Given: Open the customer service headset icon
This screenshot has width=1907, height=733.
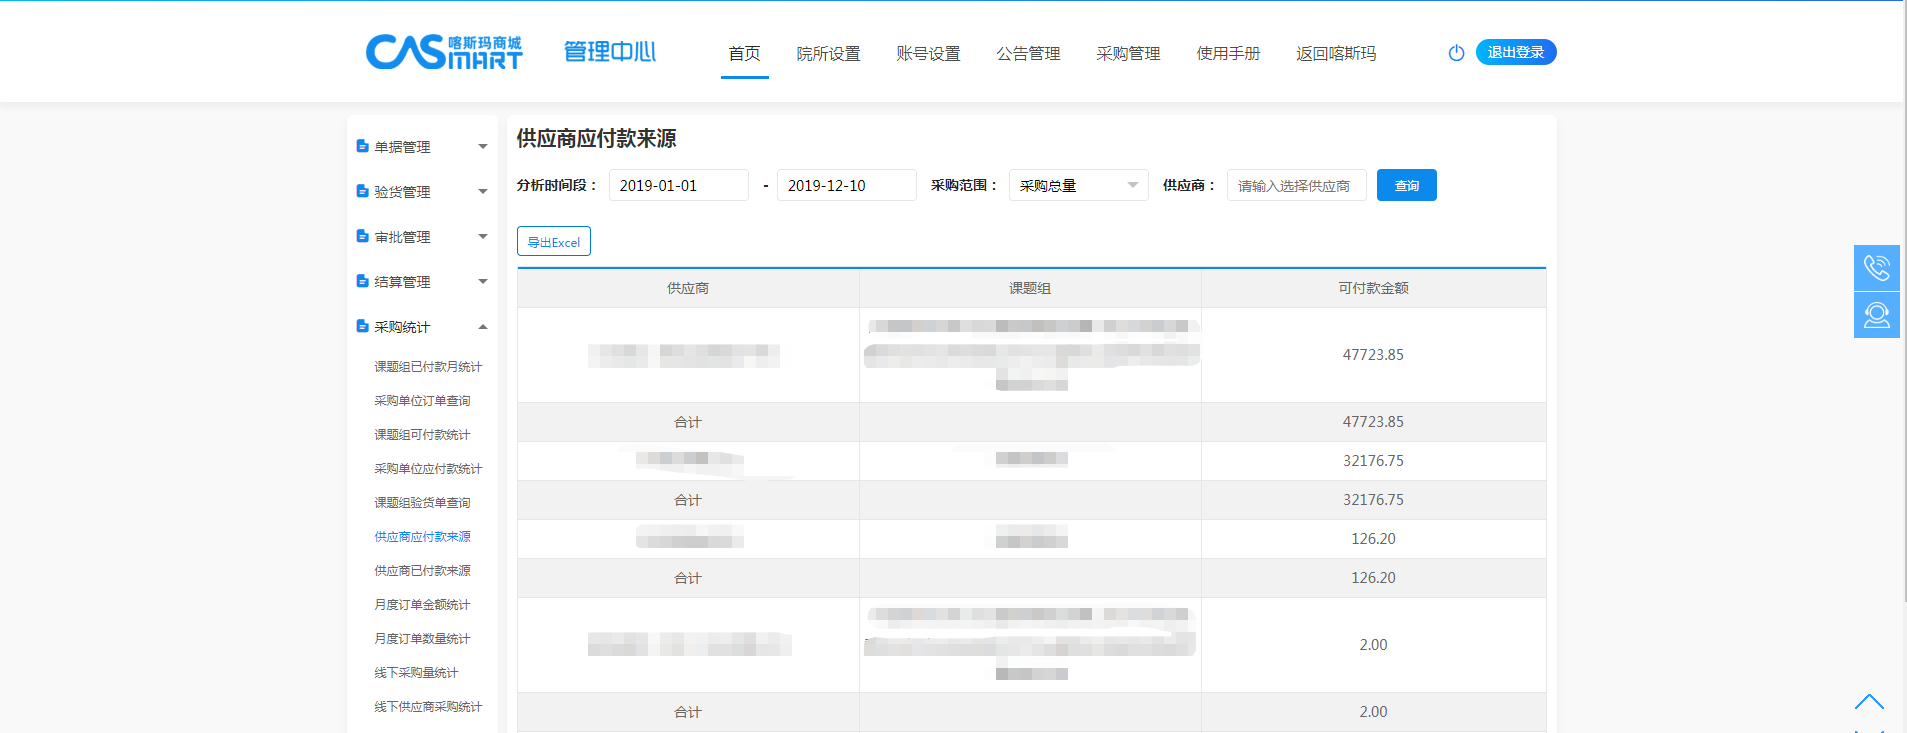Looking at the screenshot, I should [1876, 315].
